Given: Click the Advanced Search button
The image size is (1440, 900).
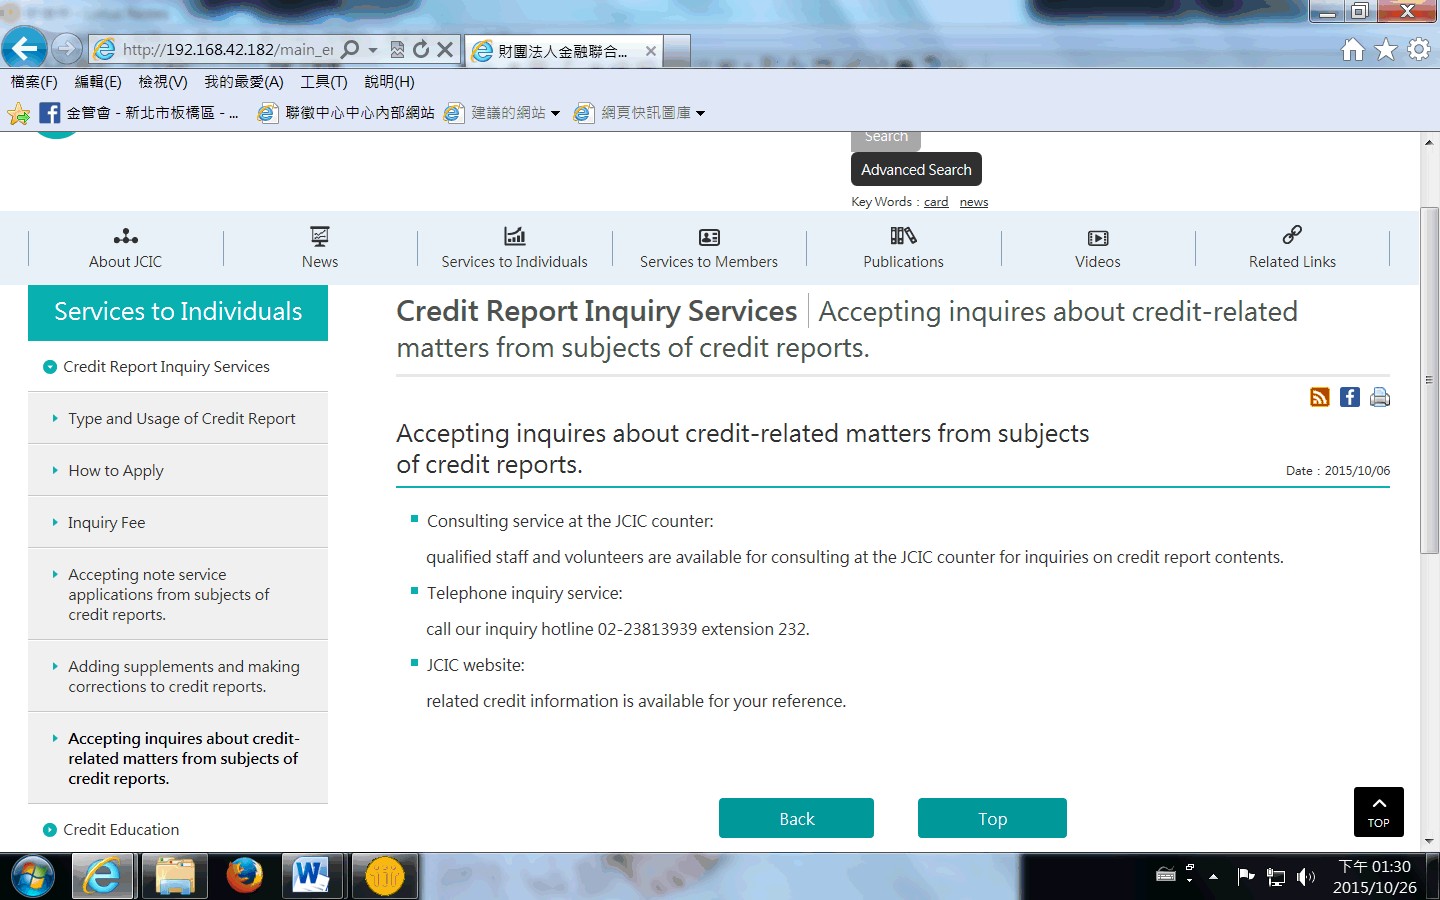Looking at the screenshot, I should click(x=916, y=170).
